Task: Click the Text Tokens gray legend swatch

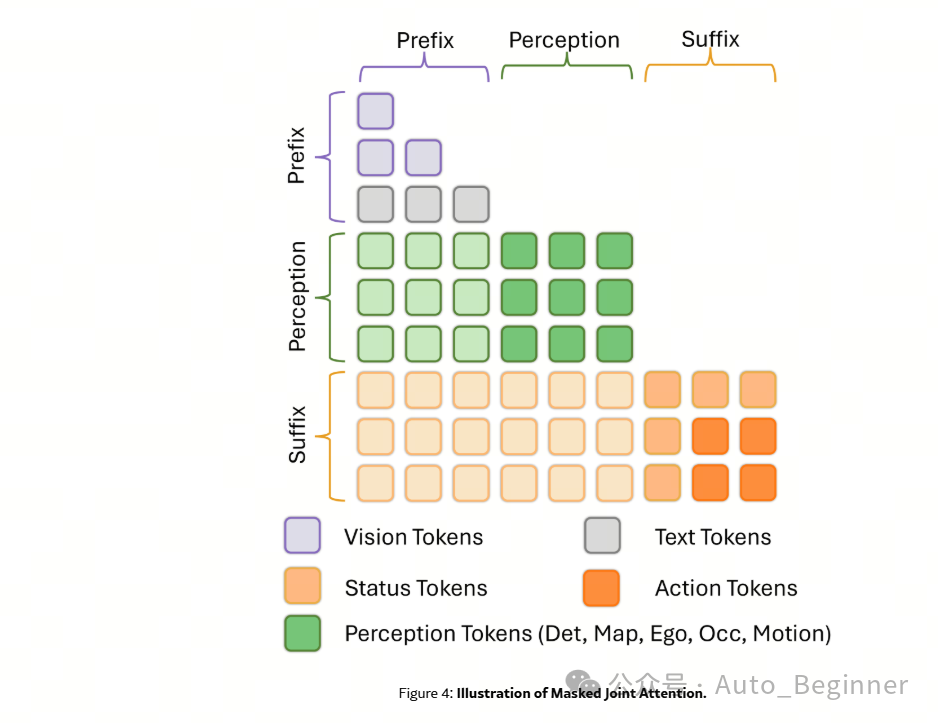Action: coord(602,535)
